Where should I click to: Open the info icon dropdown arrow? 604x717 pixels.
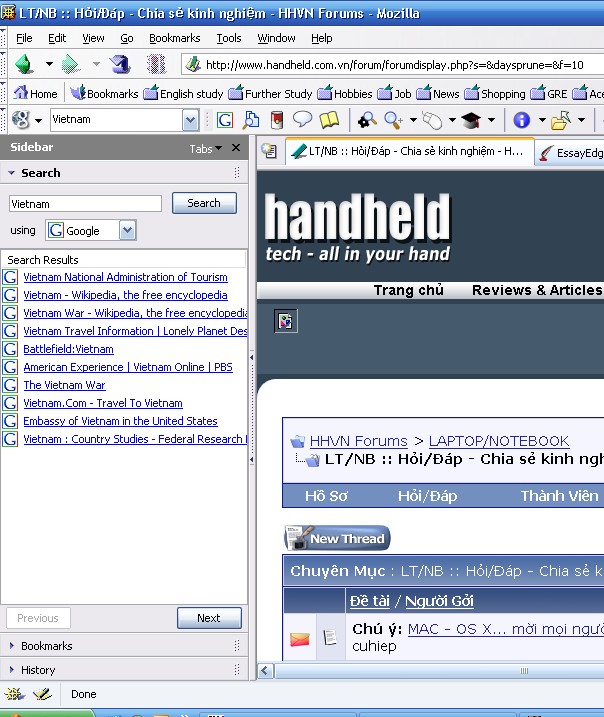tap(542, 120)
